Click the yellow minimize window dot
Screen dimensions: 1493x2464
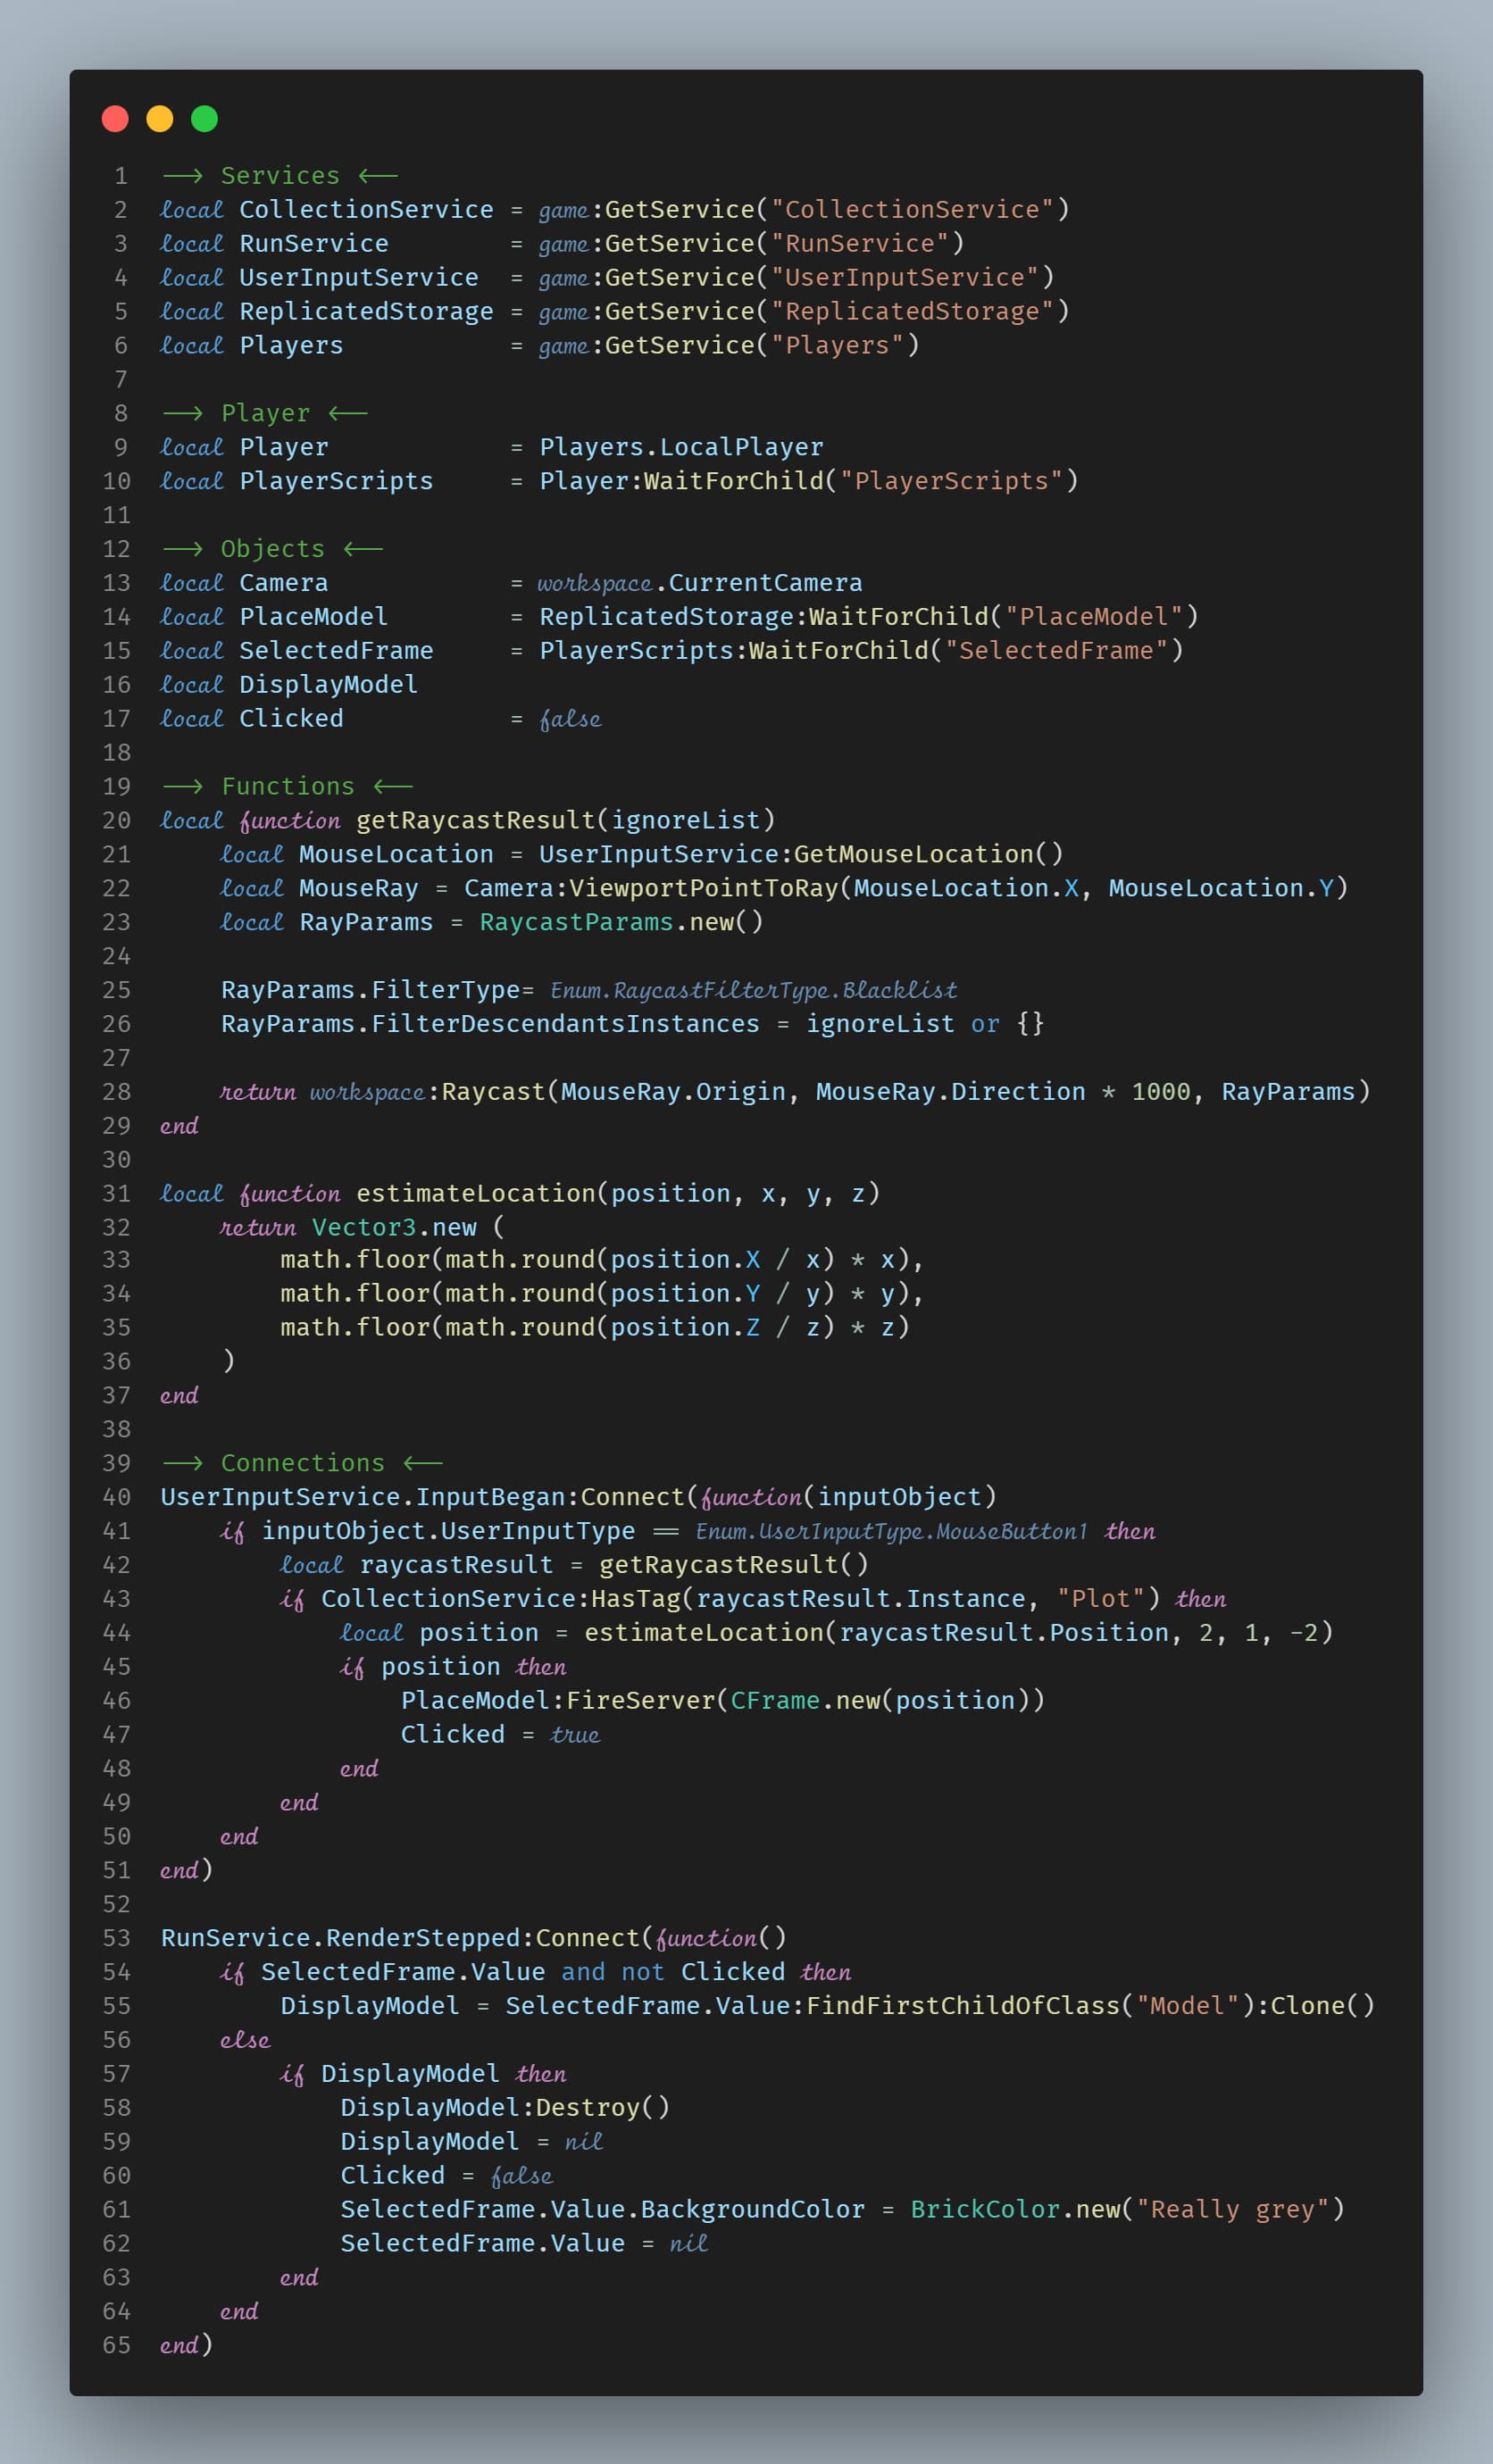click(x=160, y=119)
